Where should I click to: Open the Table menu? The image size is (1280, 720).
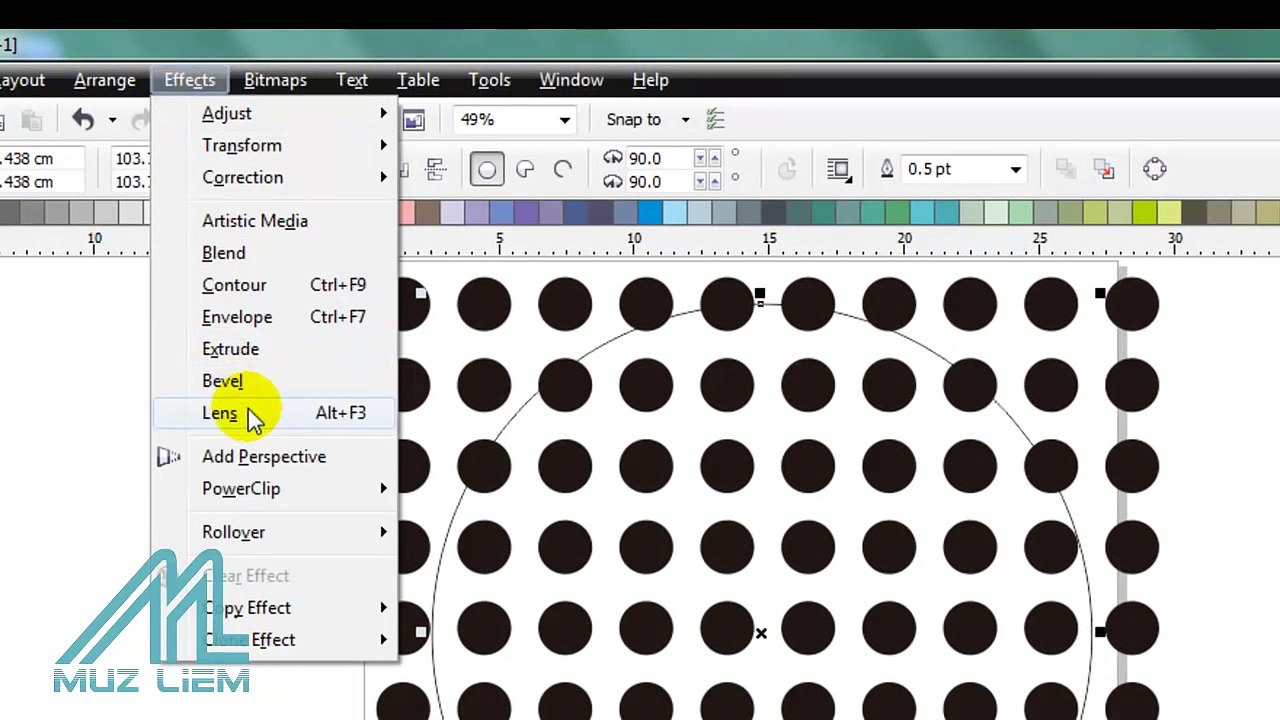418,80
